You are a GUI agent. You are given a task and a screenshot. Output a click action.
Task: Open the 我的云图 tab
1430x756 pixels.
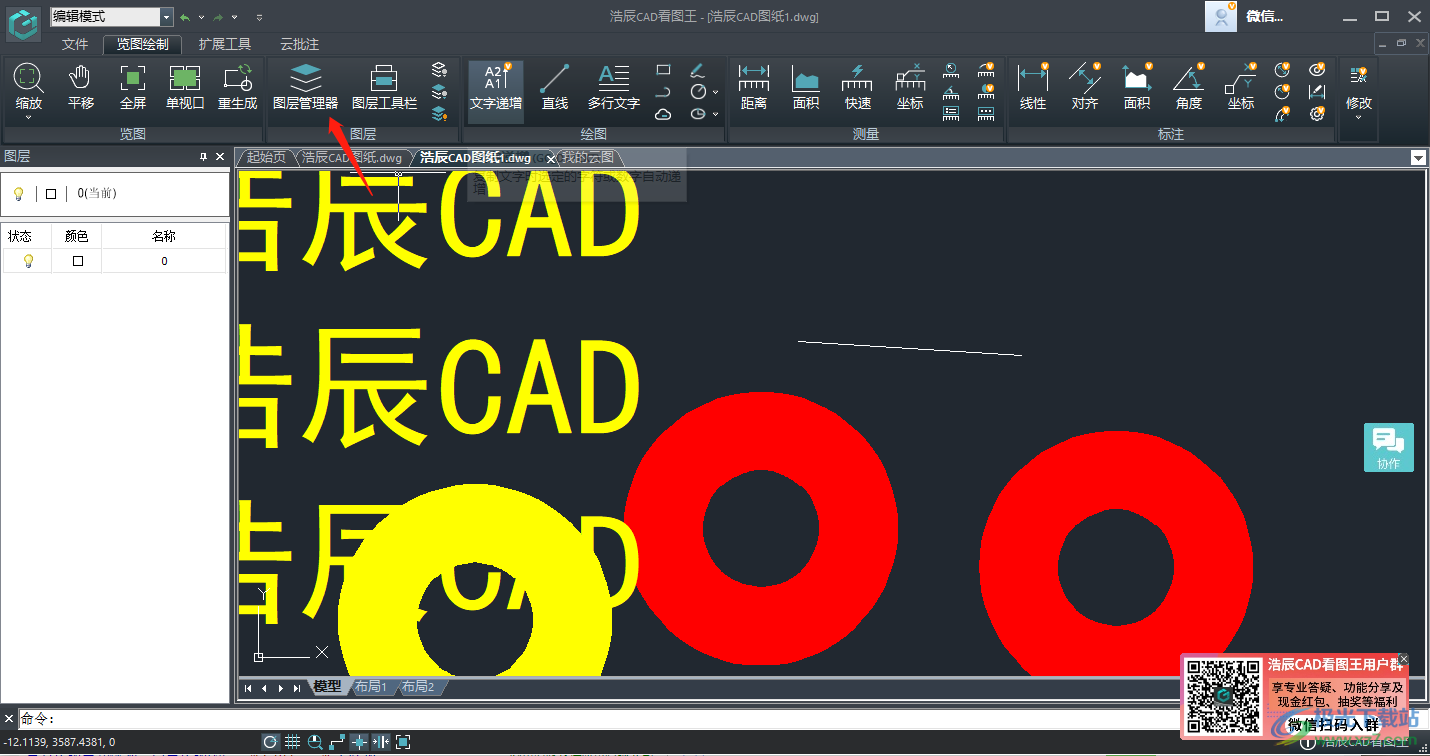click(x=587, y=158)
